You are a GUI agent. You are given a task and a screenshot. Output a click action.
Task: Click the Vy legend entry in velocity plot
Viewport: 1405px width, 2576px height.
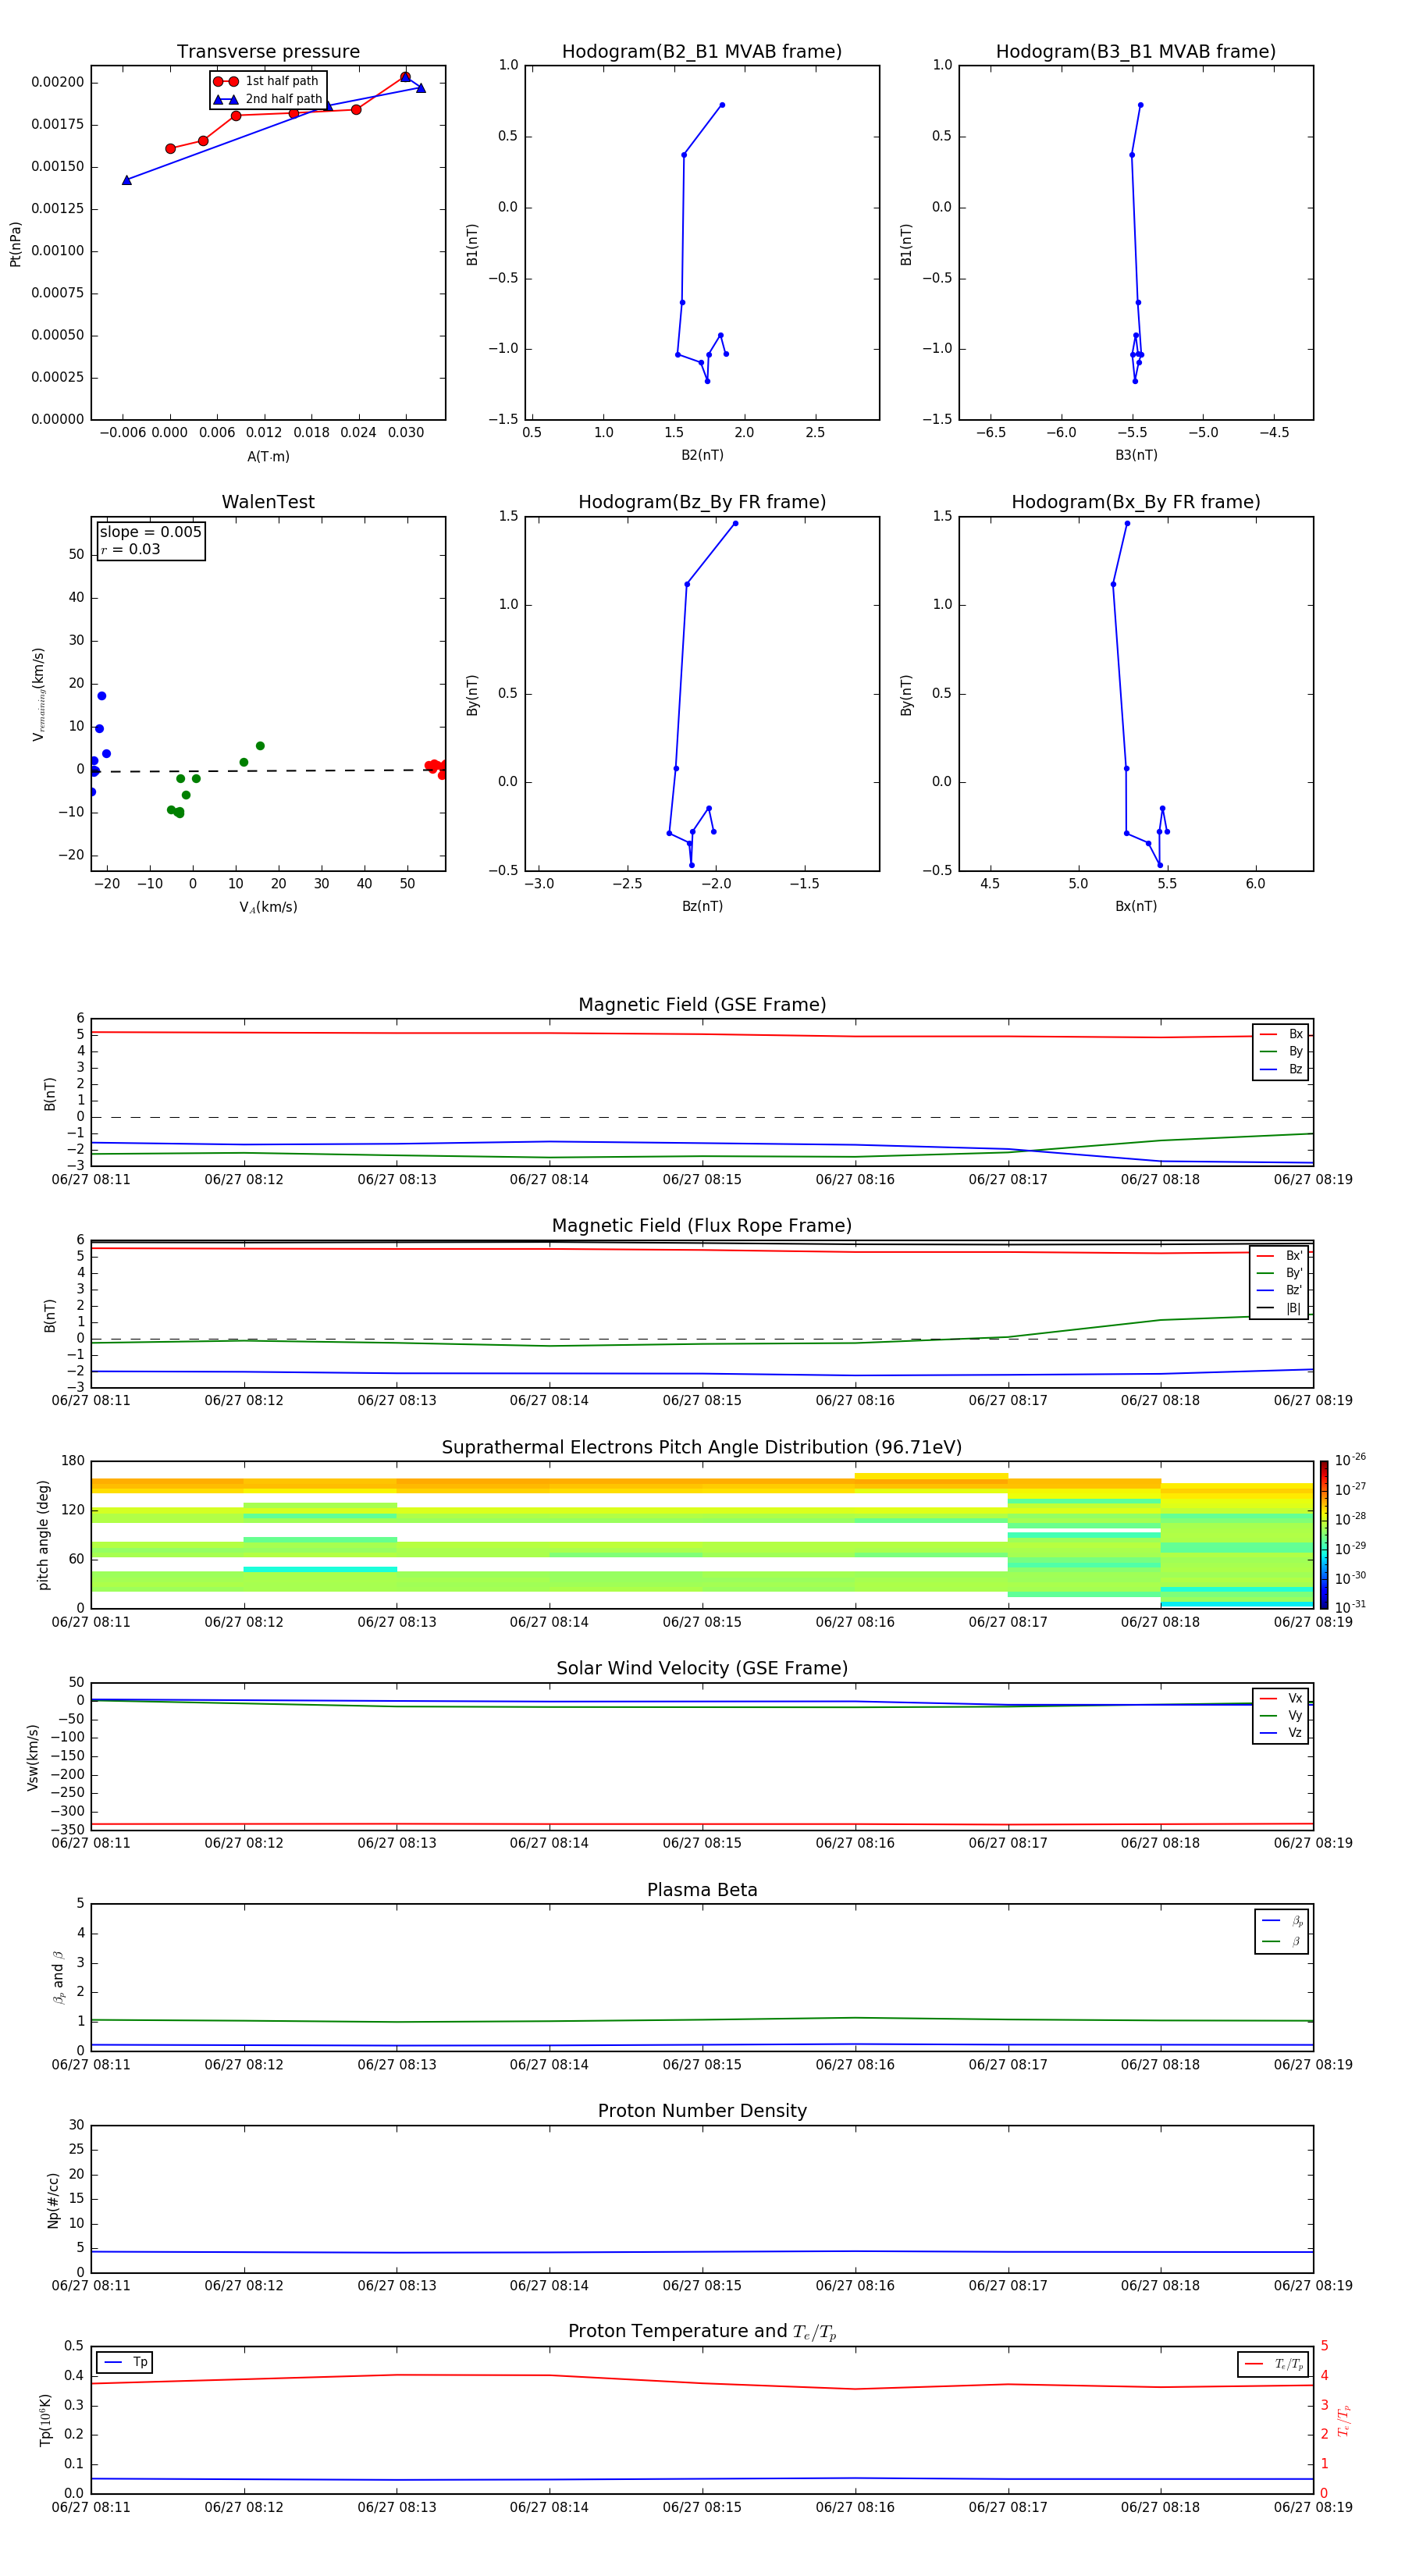(x=1281, y=1715)
